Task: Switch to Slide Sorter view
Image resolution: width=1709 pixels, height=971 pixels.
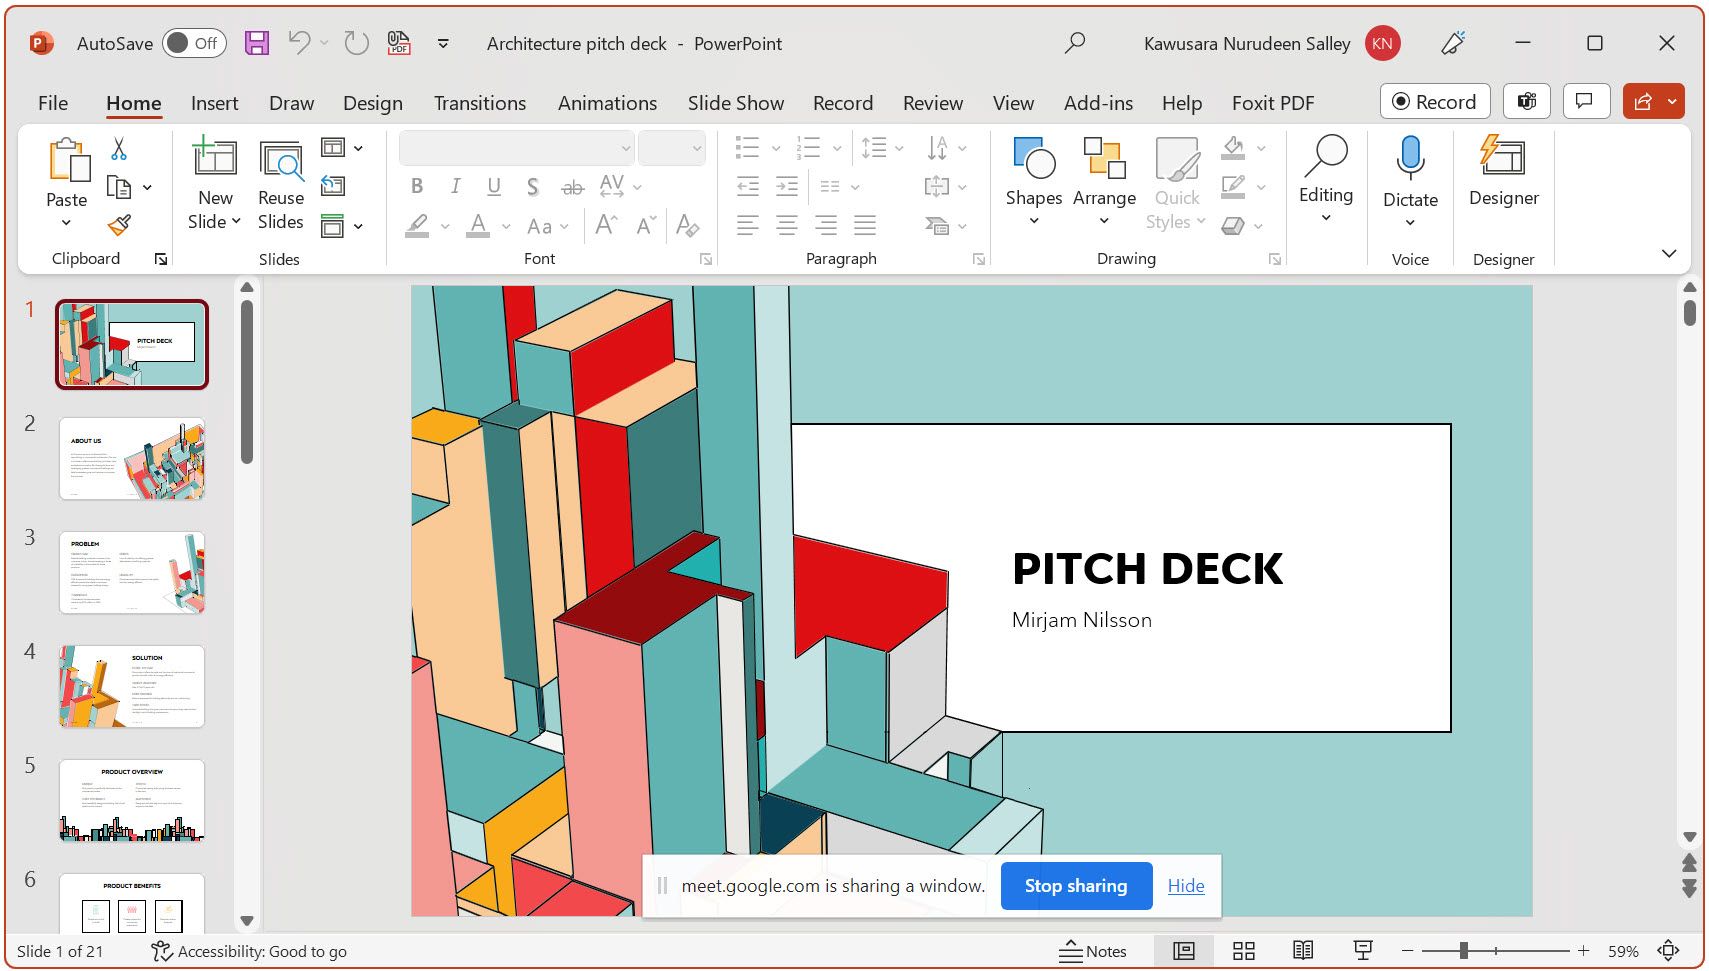Action: pyautogui.click(x=1243, y=950)
